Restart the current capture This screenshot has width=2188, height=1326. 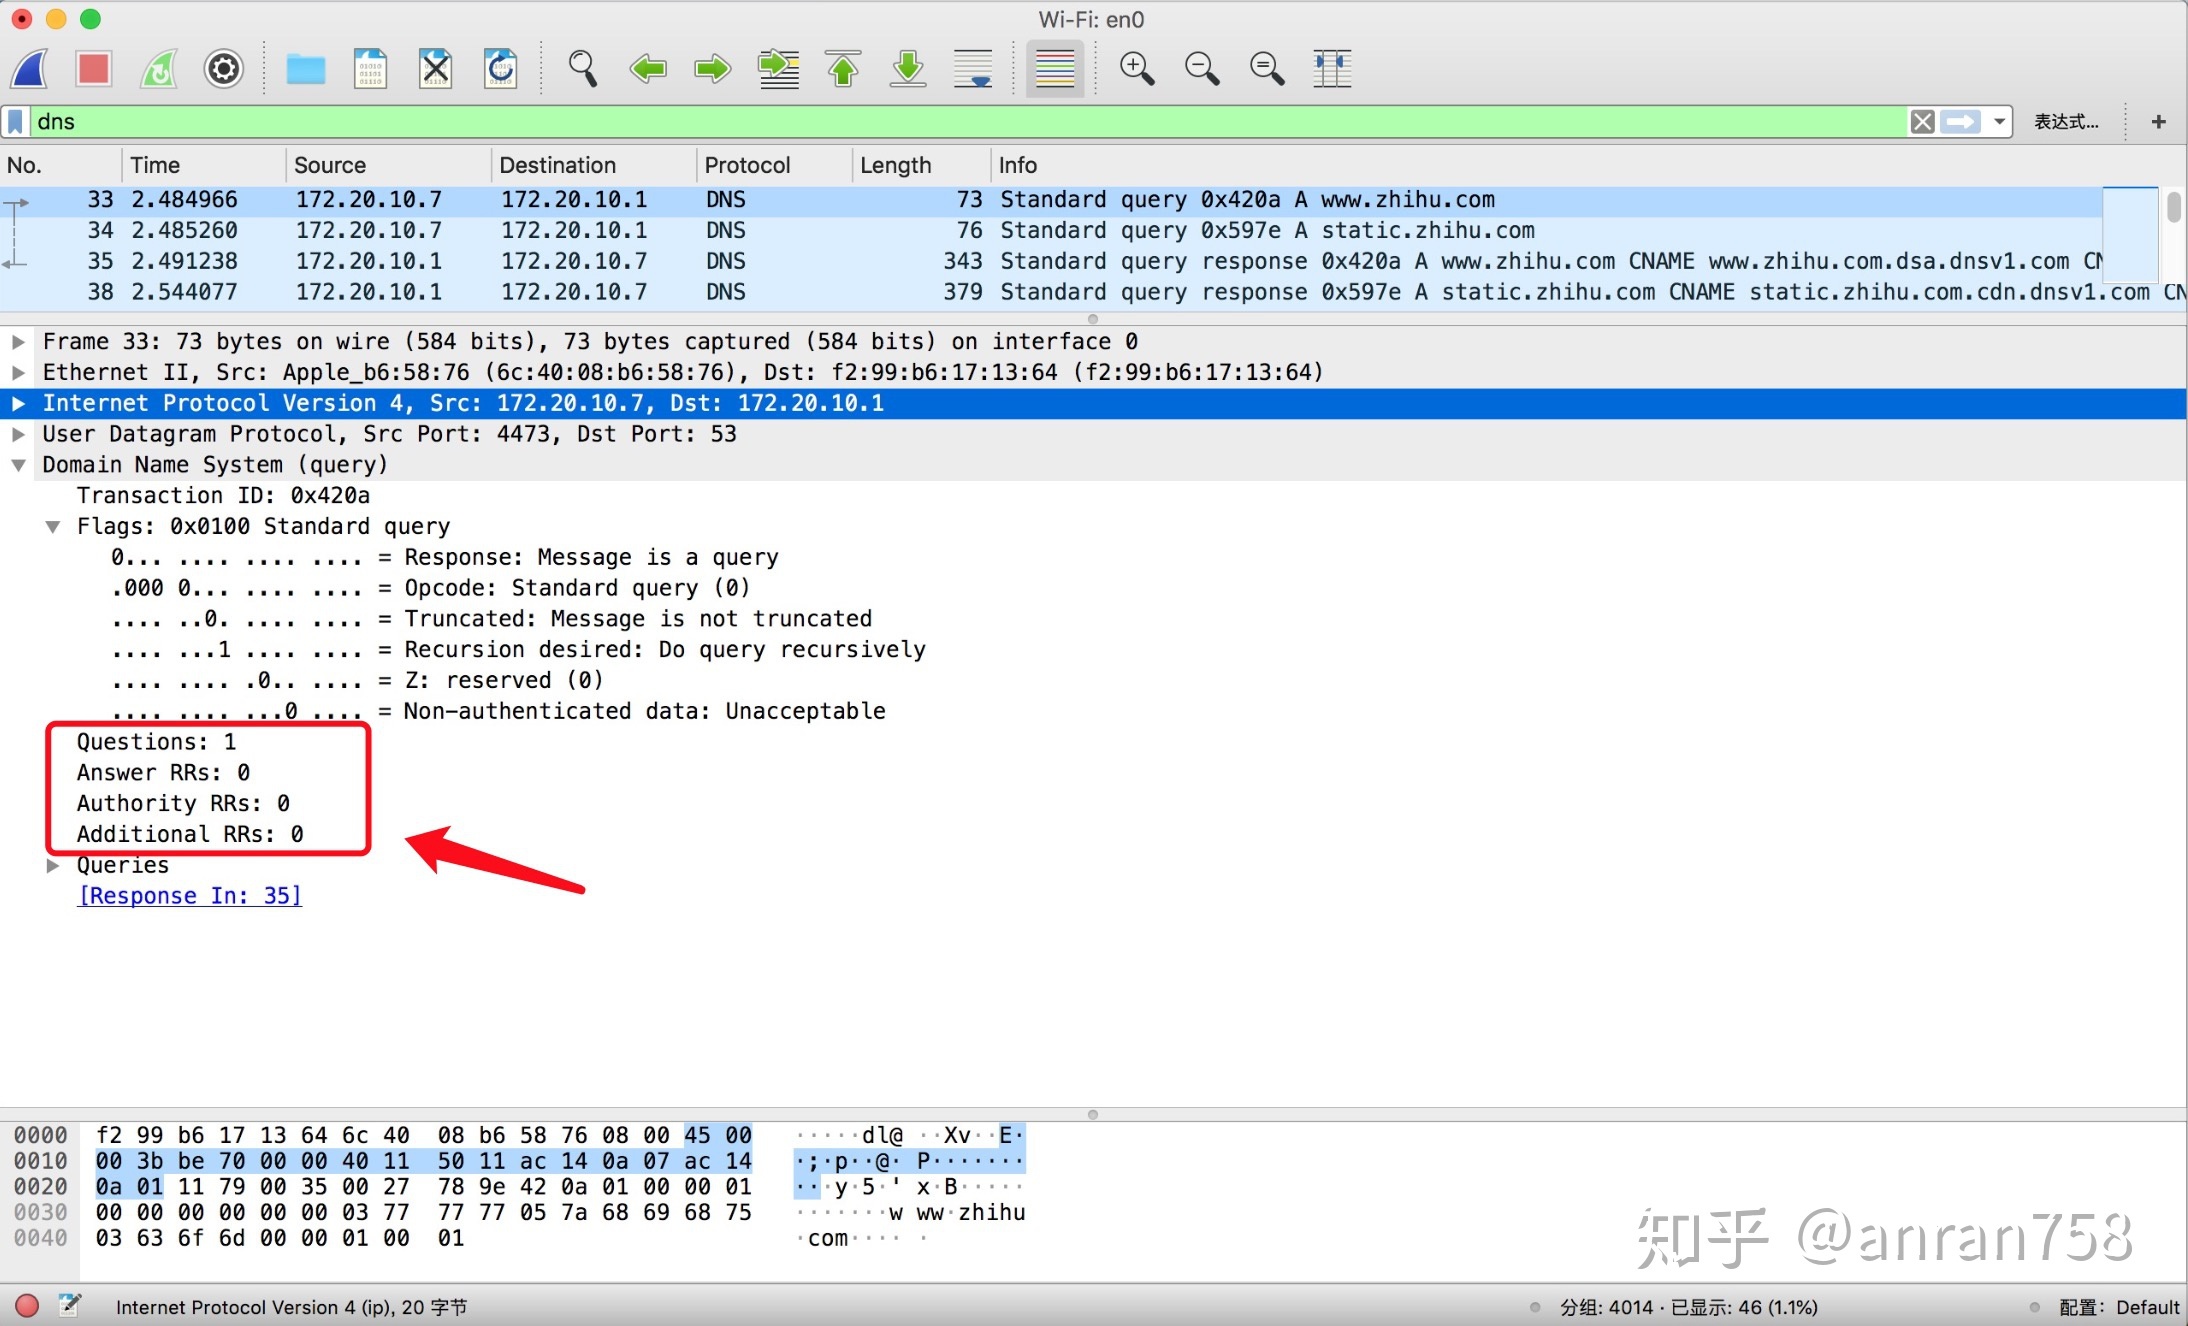point(159,69)
